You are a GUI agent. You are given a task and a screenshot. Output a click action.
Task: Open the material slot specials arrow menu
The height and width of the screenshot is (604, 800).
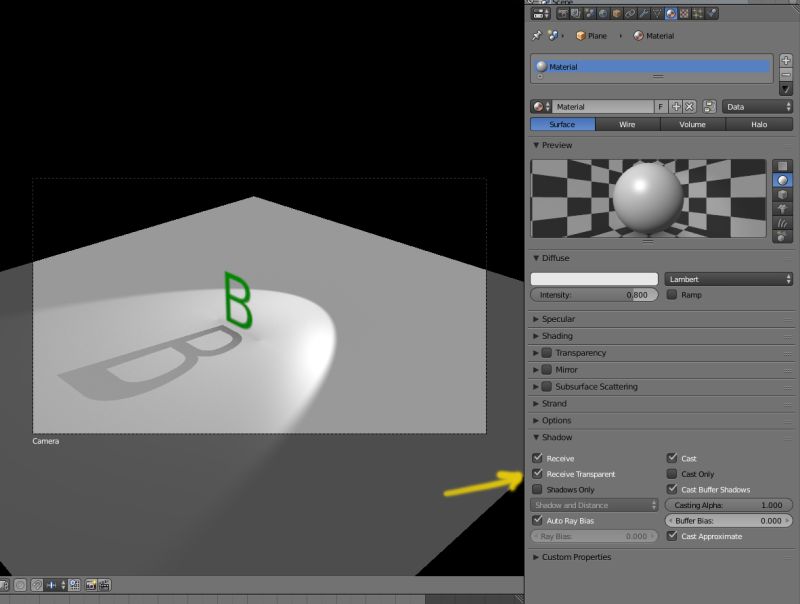click(x=786, y=89)
